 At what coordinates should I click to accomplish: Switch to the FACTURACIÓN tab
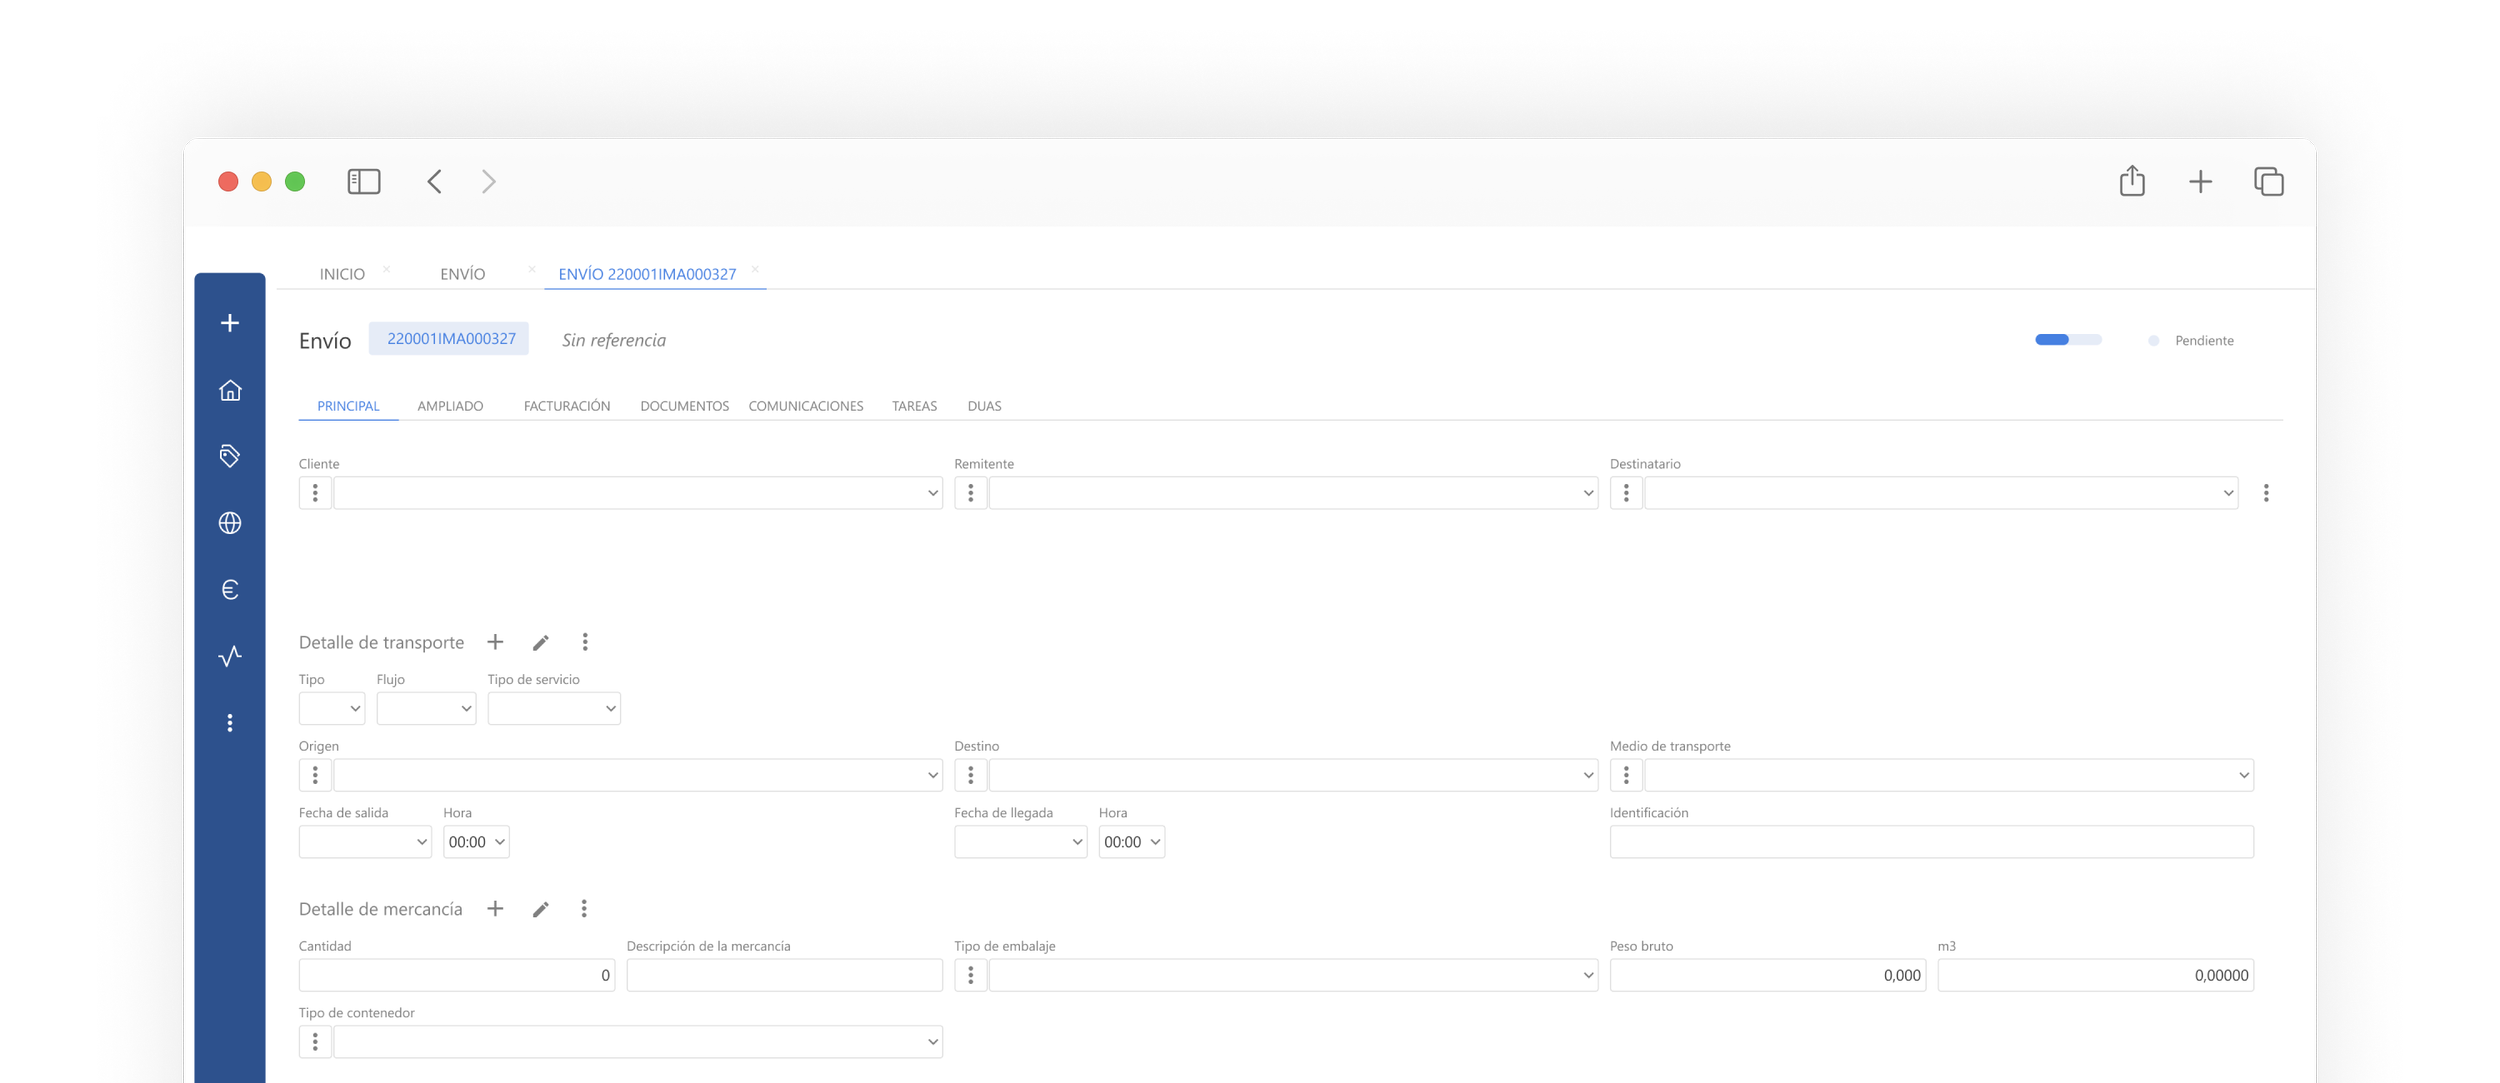[566, 406]
